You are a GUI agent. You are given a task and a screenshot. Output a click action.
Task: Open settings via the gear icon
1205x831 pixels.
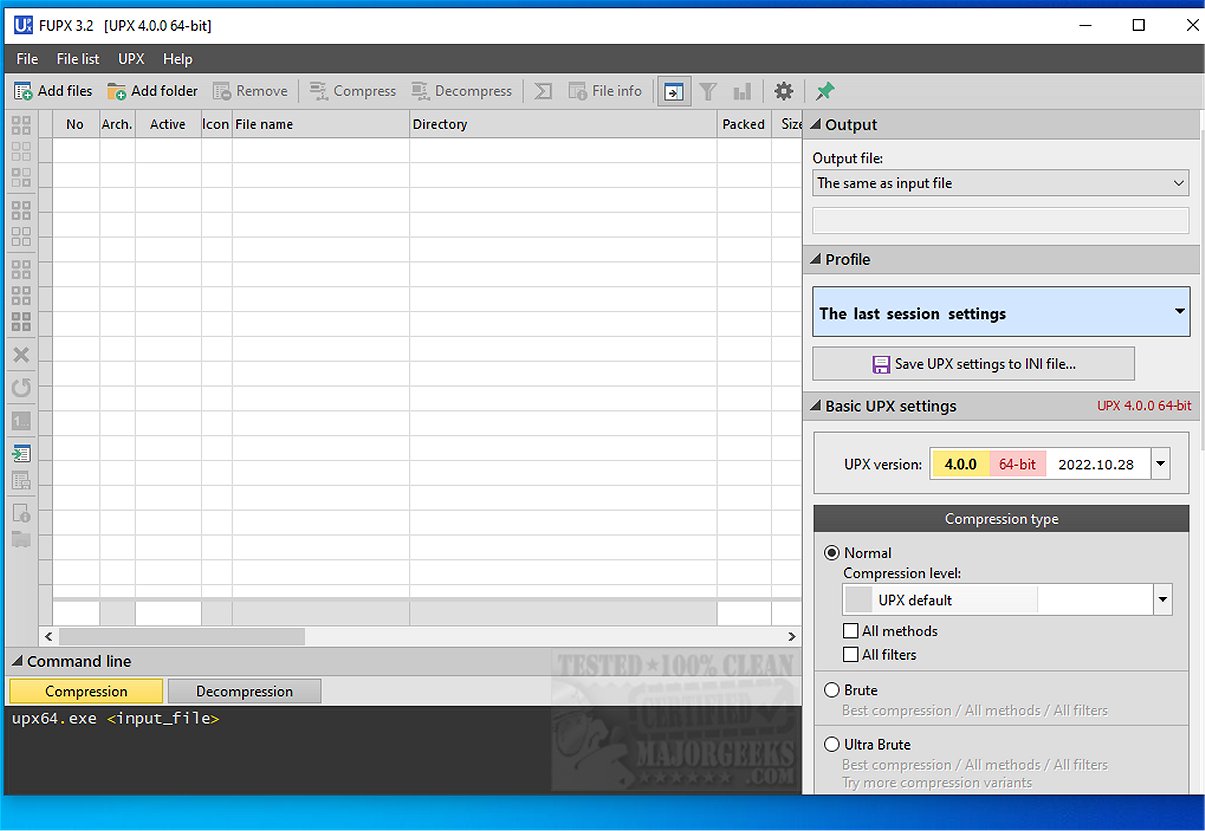[x=784, y=91]
